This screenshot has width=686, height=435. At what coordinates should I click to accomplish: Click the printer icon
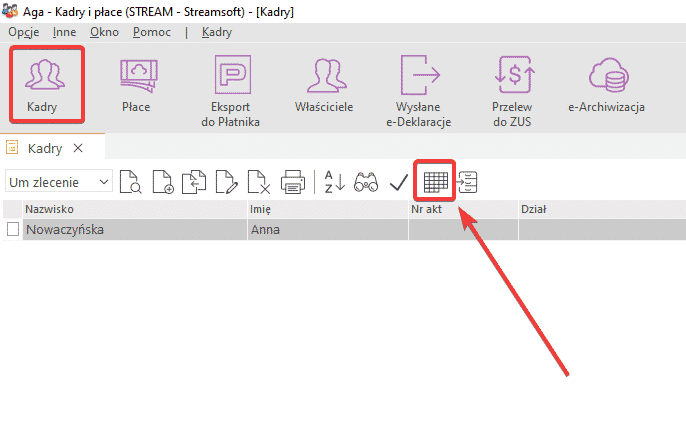(x=293, y=182)
